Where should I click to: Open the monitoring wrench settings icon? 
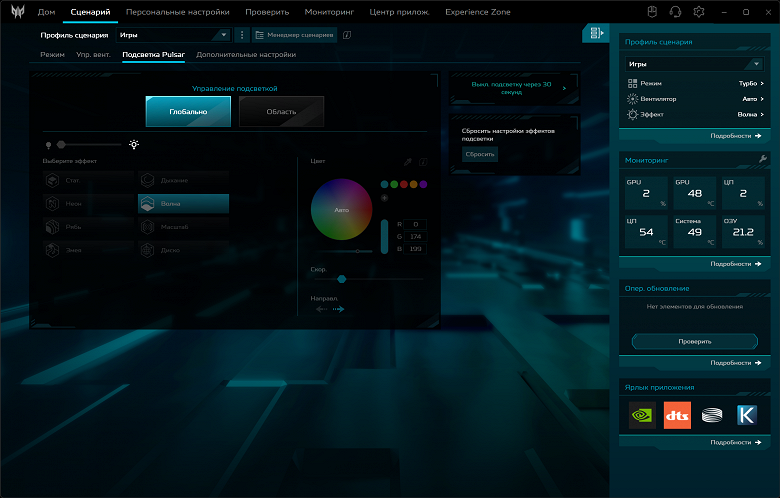point(763,160)
